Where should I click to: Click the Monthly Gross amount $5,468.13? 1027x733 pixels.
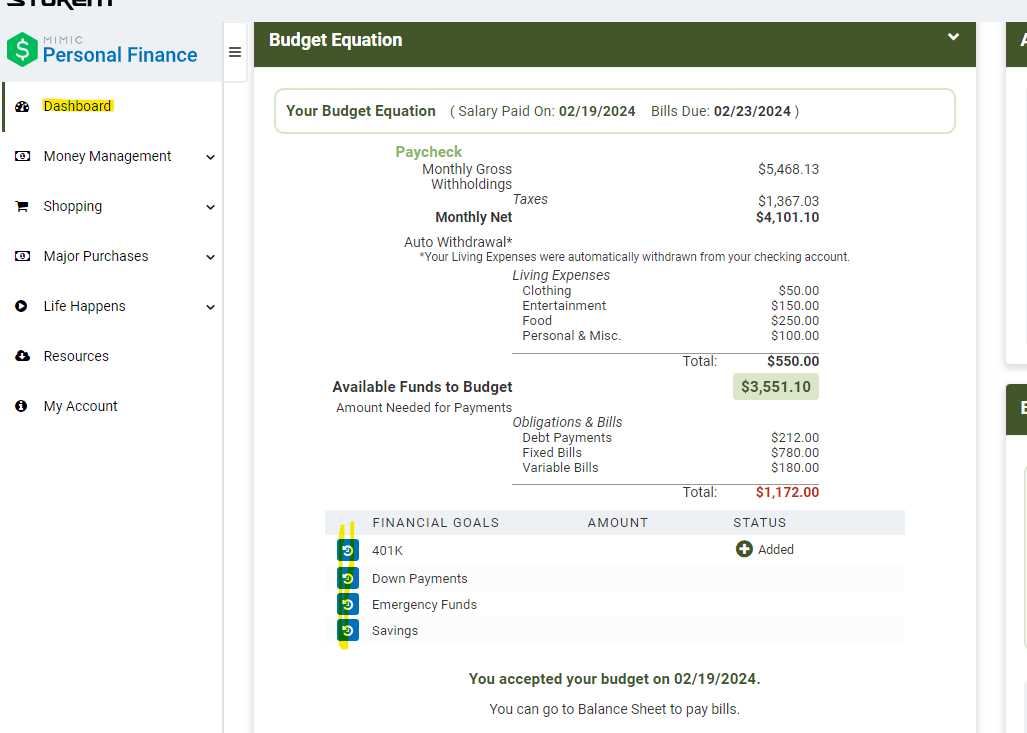[x=789, y=169]
